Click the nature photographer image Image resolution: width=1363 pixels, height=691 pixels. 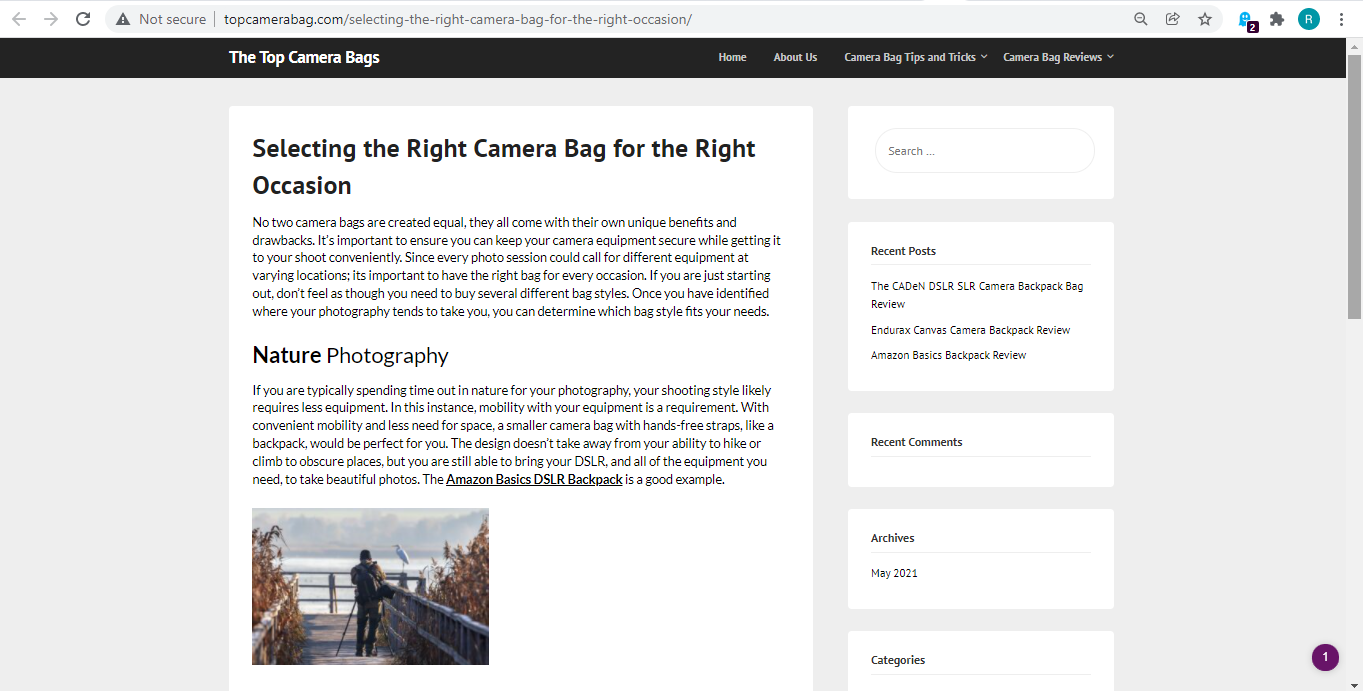pos(370,586)
